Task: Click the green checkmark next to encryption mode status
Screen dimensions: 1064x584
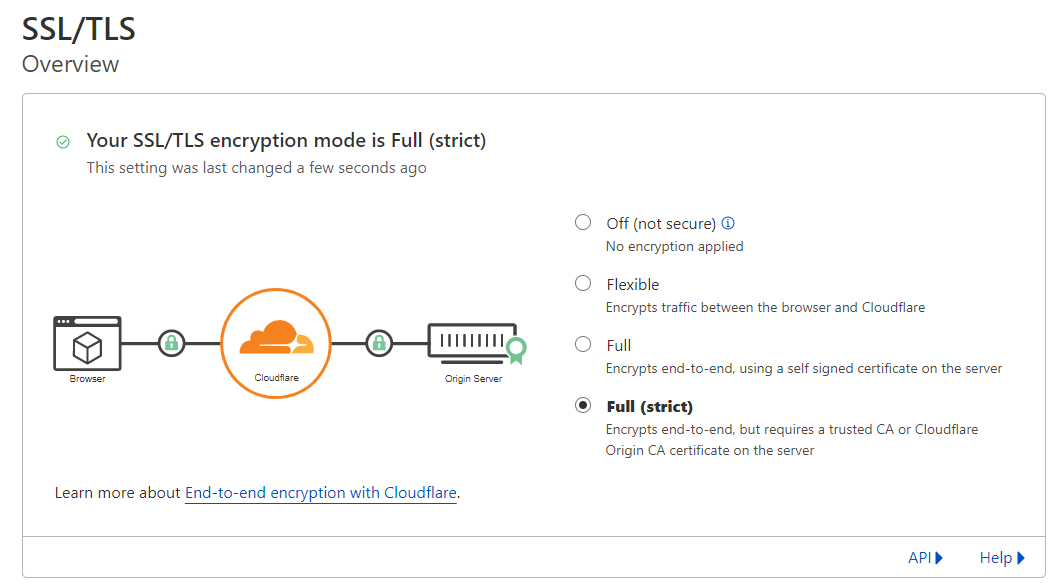Action: click(62, 141)
